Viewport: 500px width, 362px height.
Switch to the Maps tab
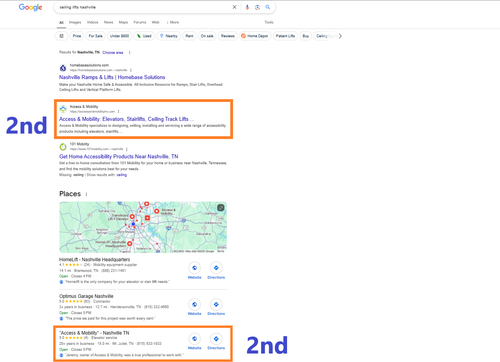(x=123, y=22)
